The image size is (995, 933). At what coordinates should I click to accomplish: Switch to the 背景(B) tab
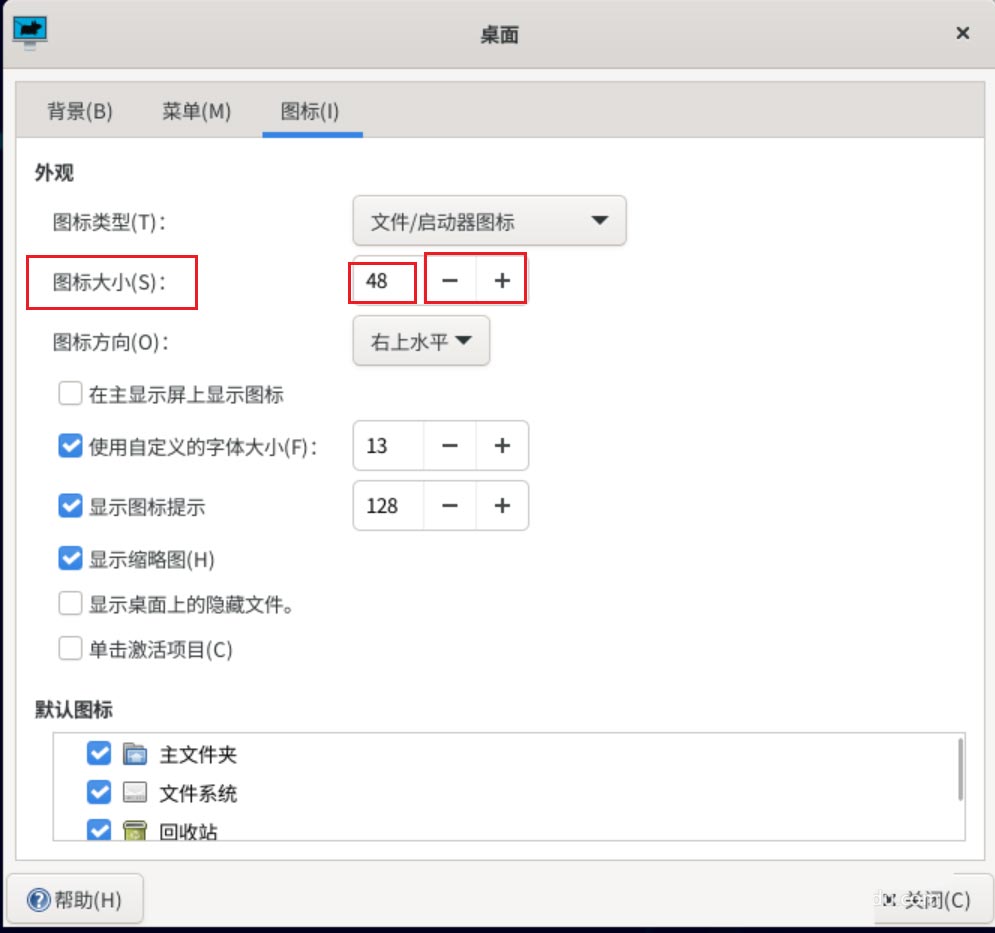(x=80, y=111)
